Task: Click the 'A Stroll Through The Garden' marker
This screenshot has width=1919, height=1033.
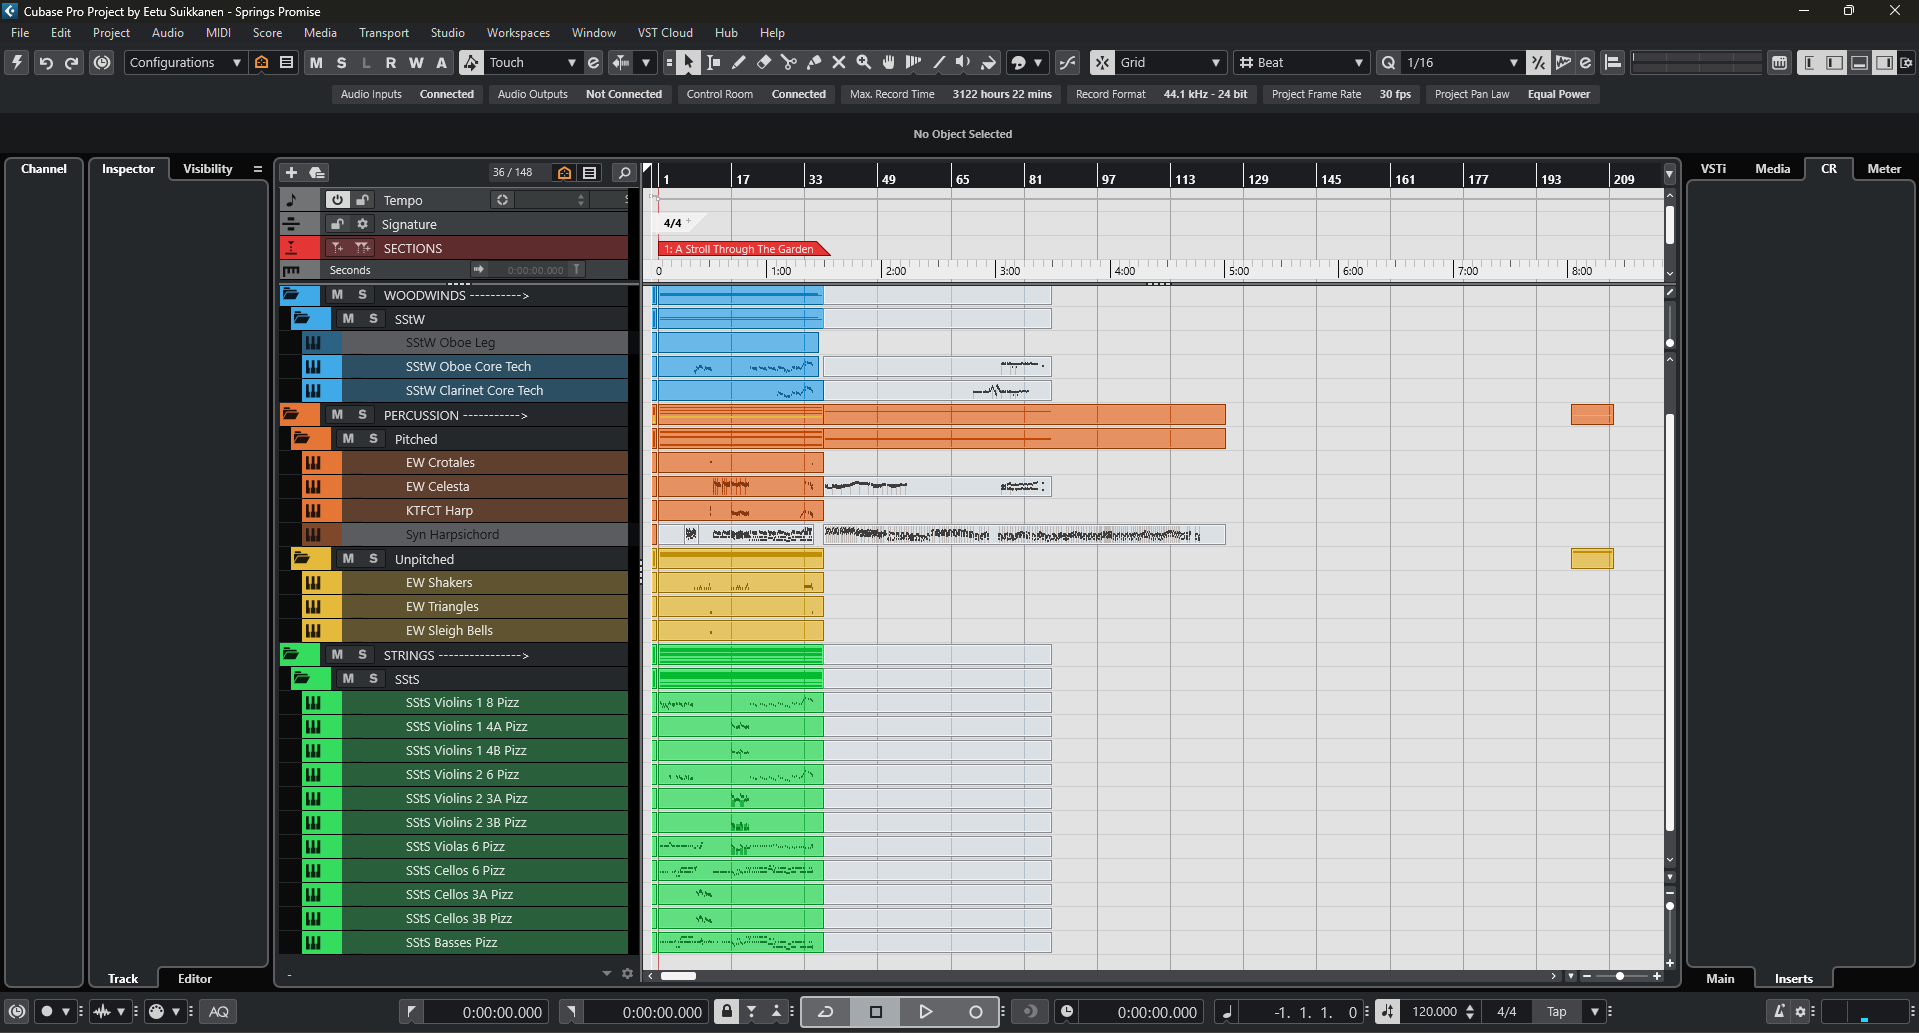Action: [744, 249]
